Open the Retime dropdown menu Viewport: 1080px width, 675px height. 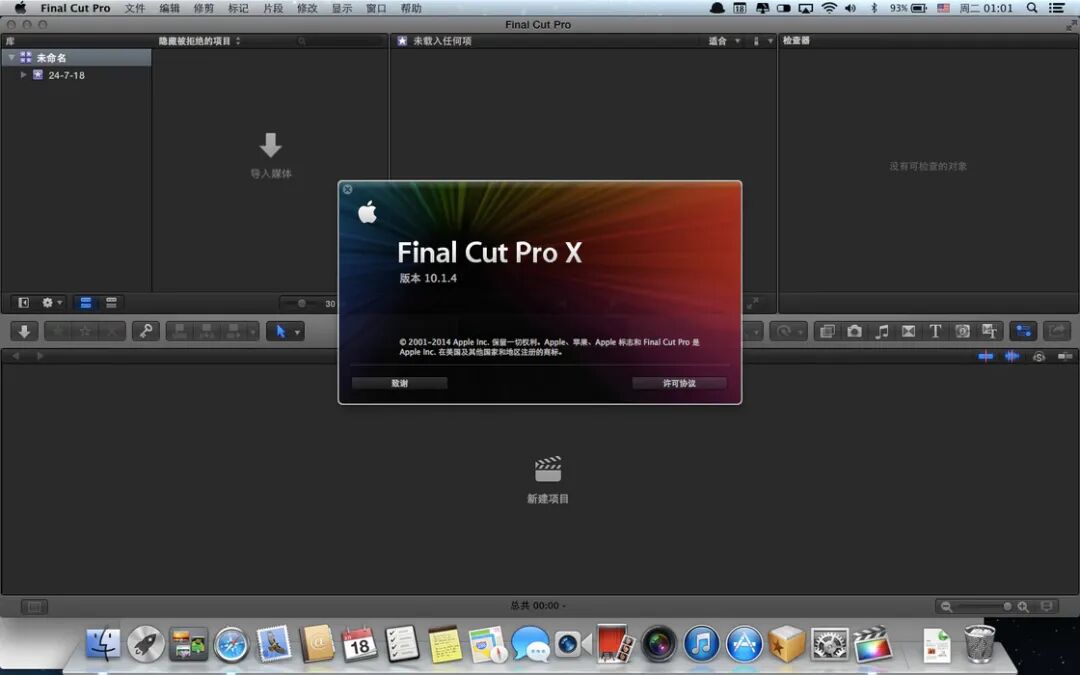[787, 331]
